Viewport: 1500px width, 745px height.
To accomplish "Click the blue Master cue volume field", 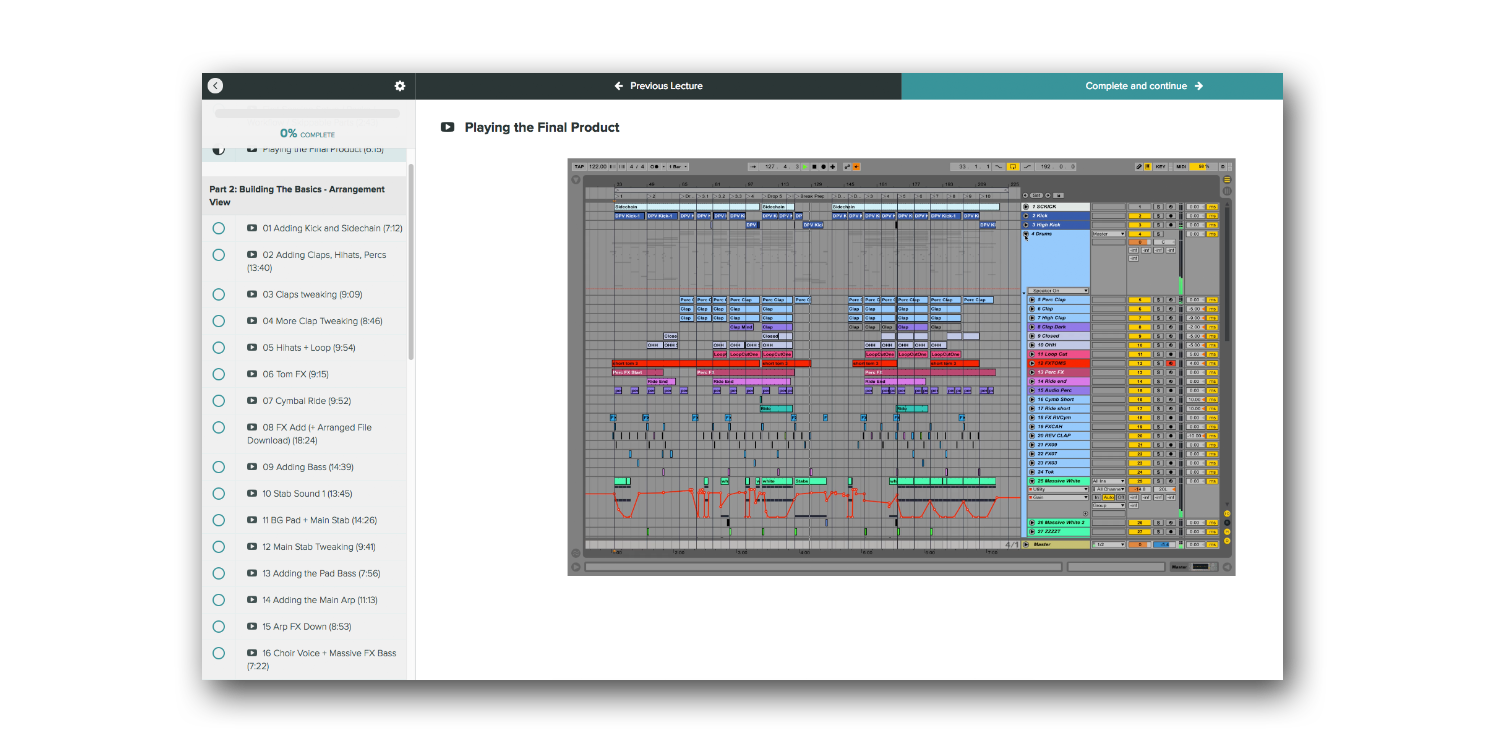I will [1164, 544].
